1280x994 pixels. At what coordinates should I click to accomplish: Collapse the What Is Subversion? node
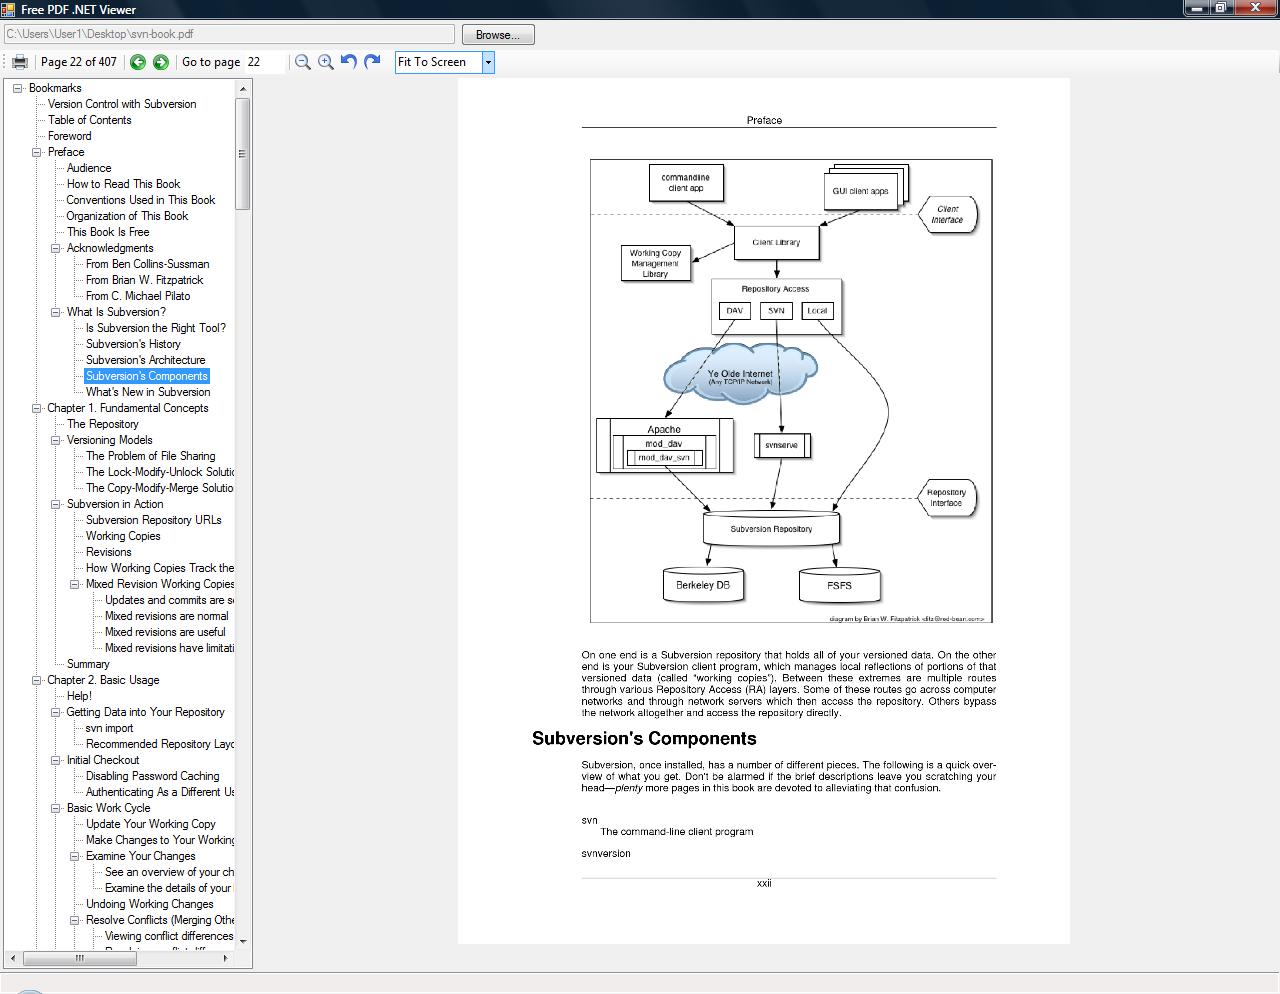(x=56, y=312)
